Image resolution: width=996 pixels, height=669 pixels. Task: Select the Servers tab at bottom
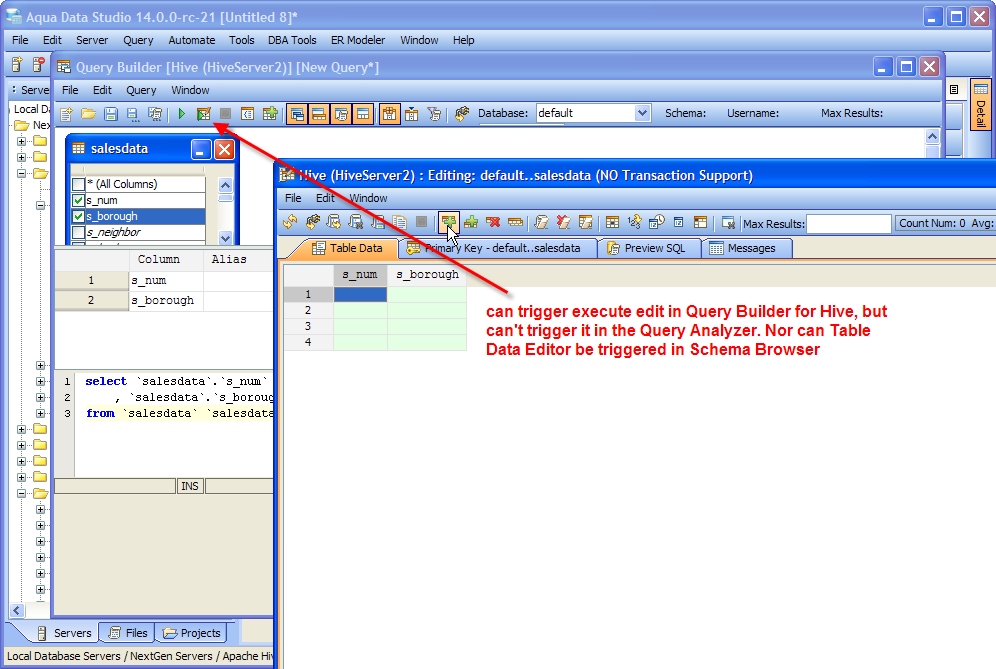click(64, 633)
